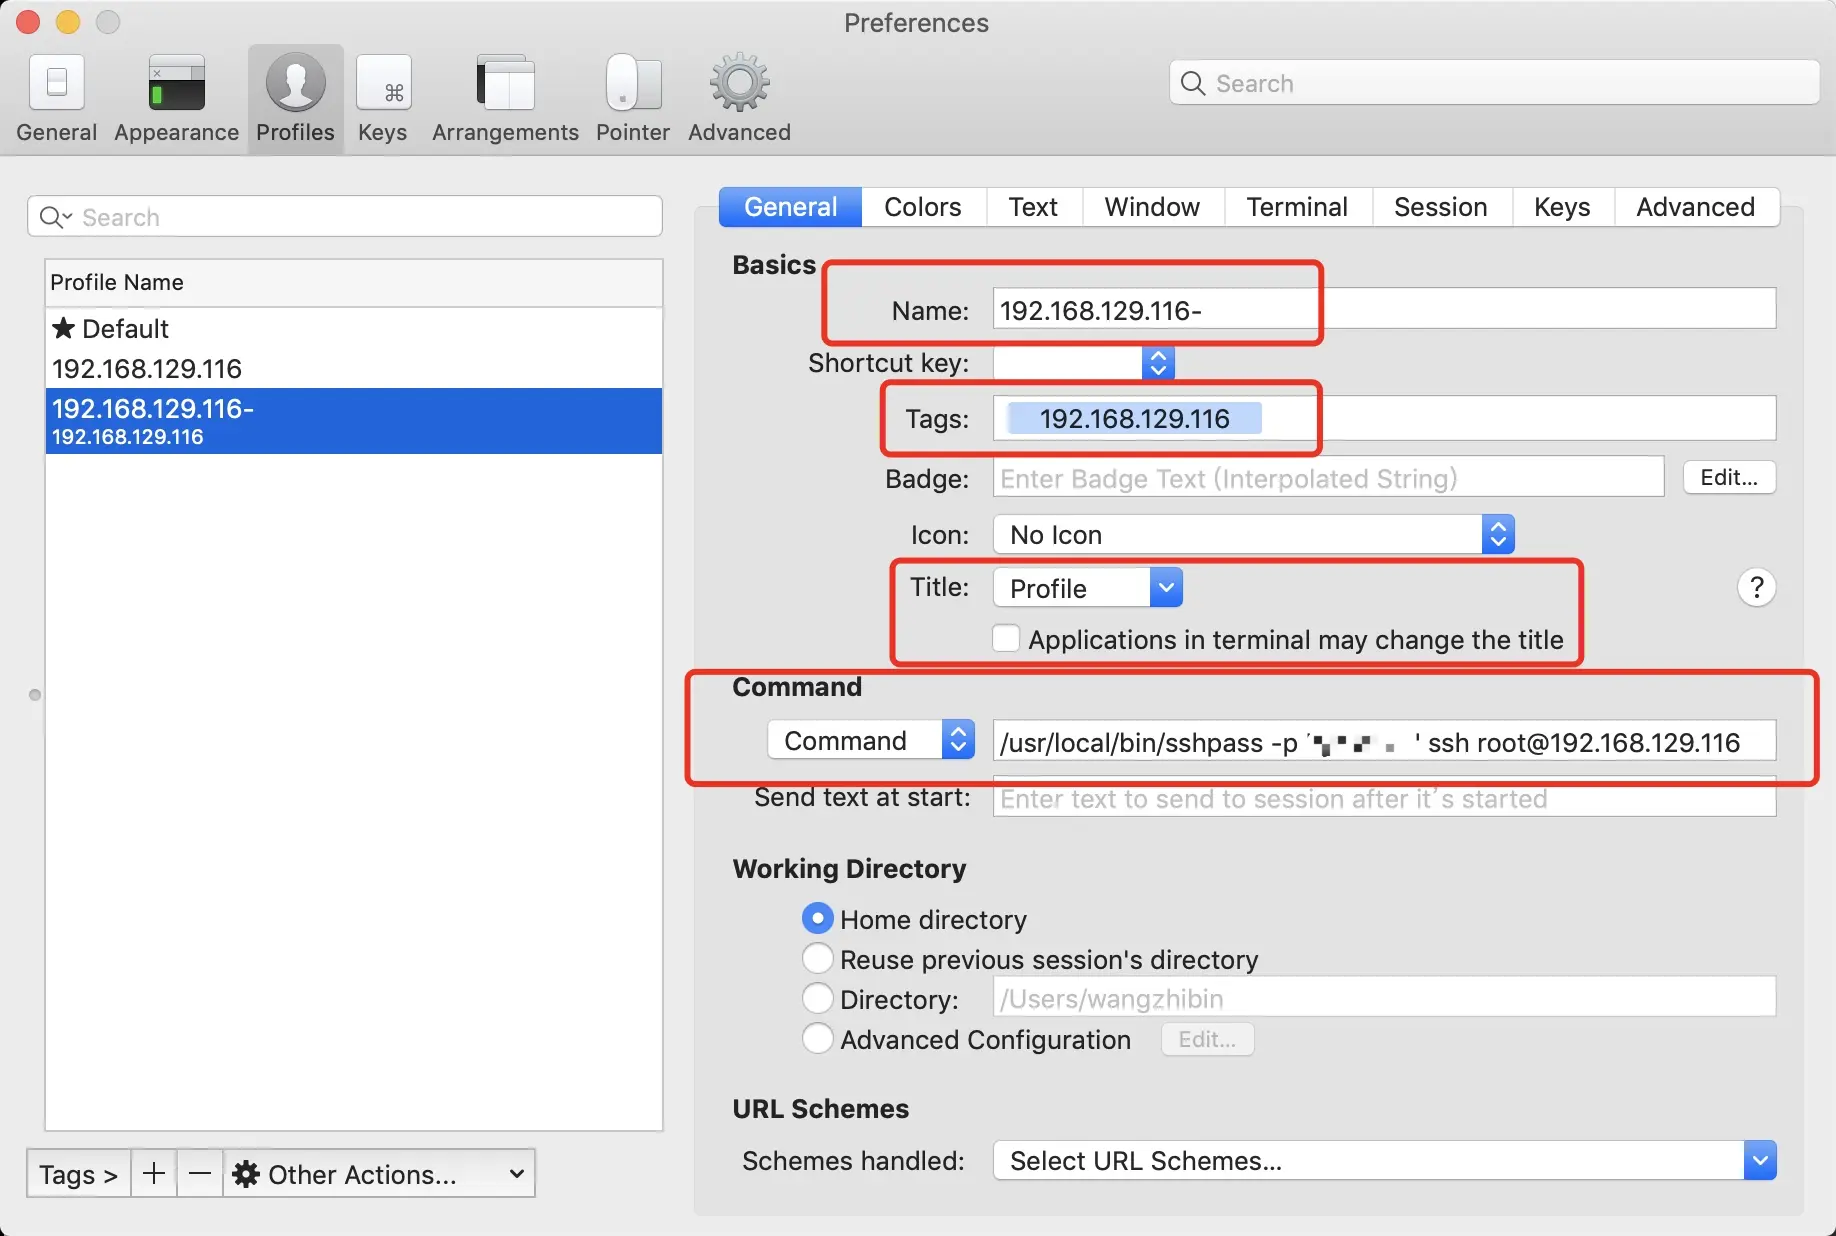Click Edit button next to Badge

[x=1729, y=477]
